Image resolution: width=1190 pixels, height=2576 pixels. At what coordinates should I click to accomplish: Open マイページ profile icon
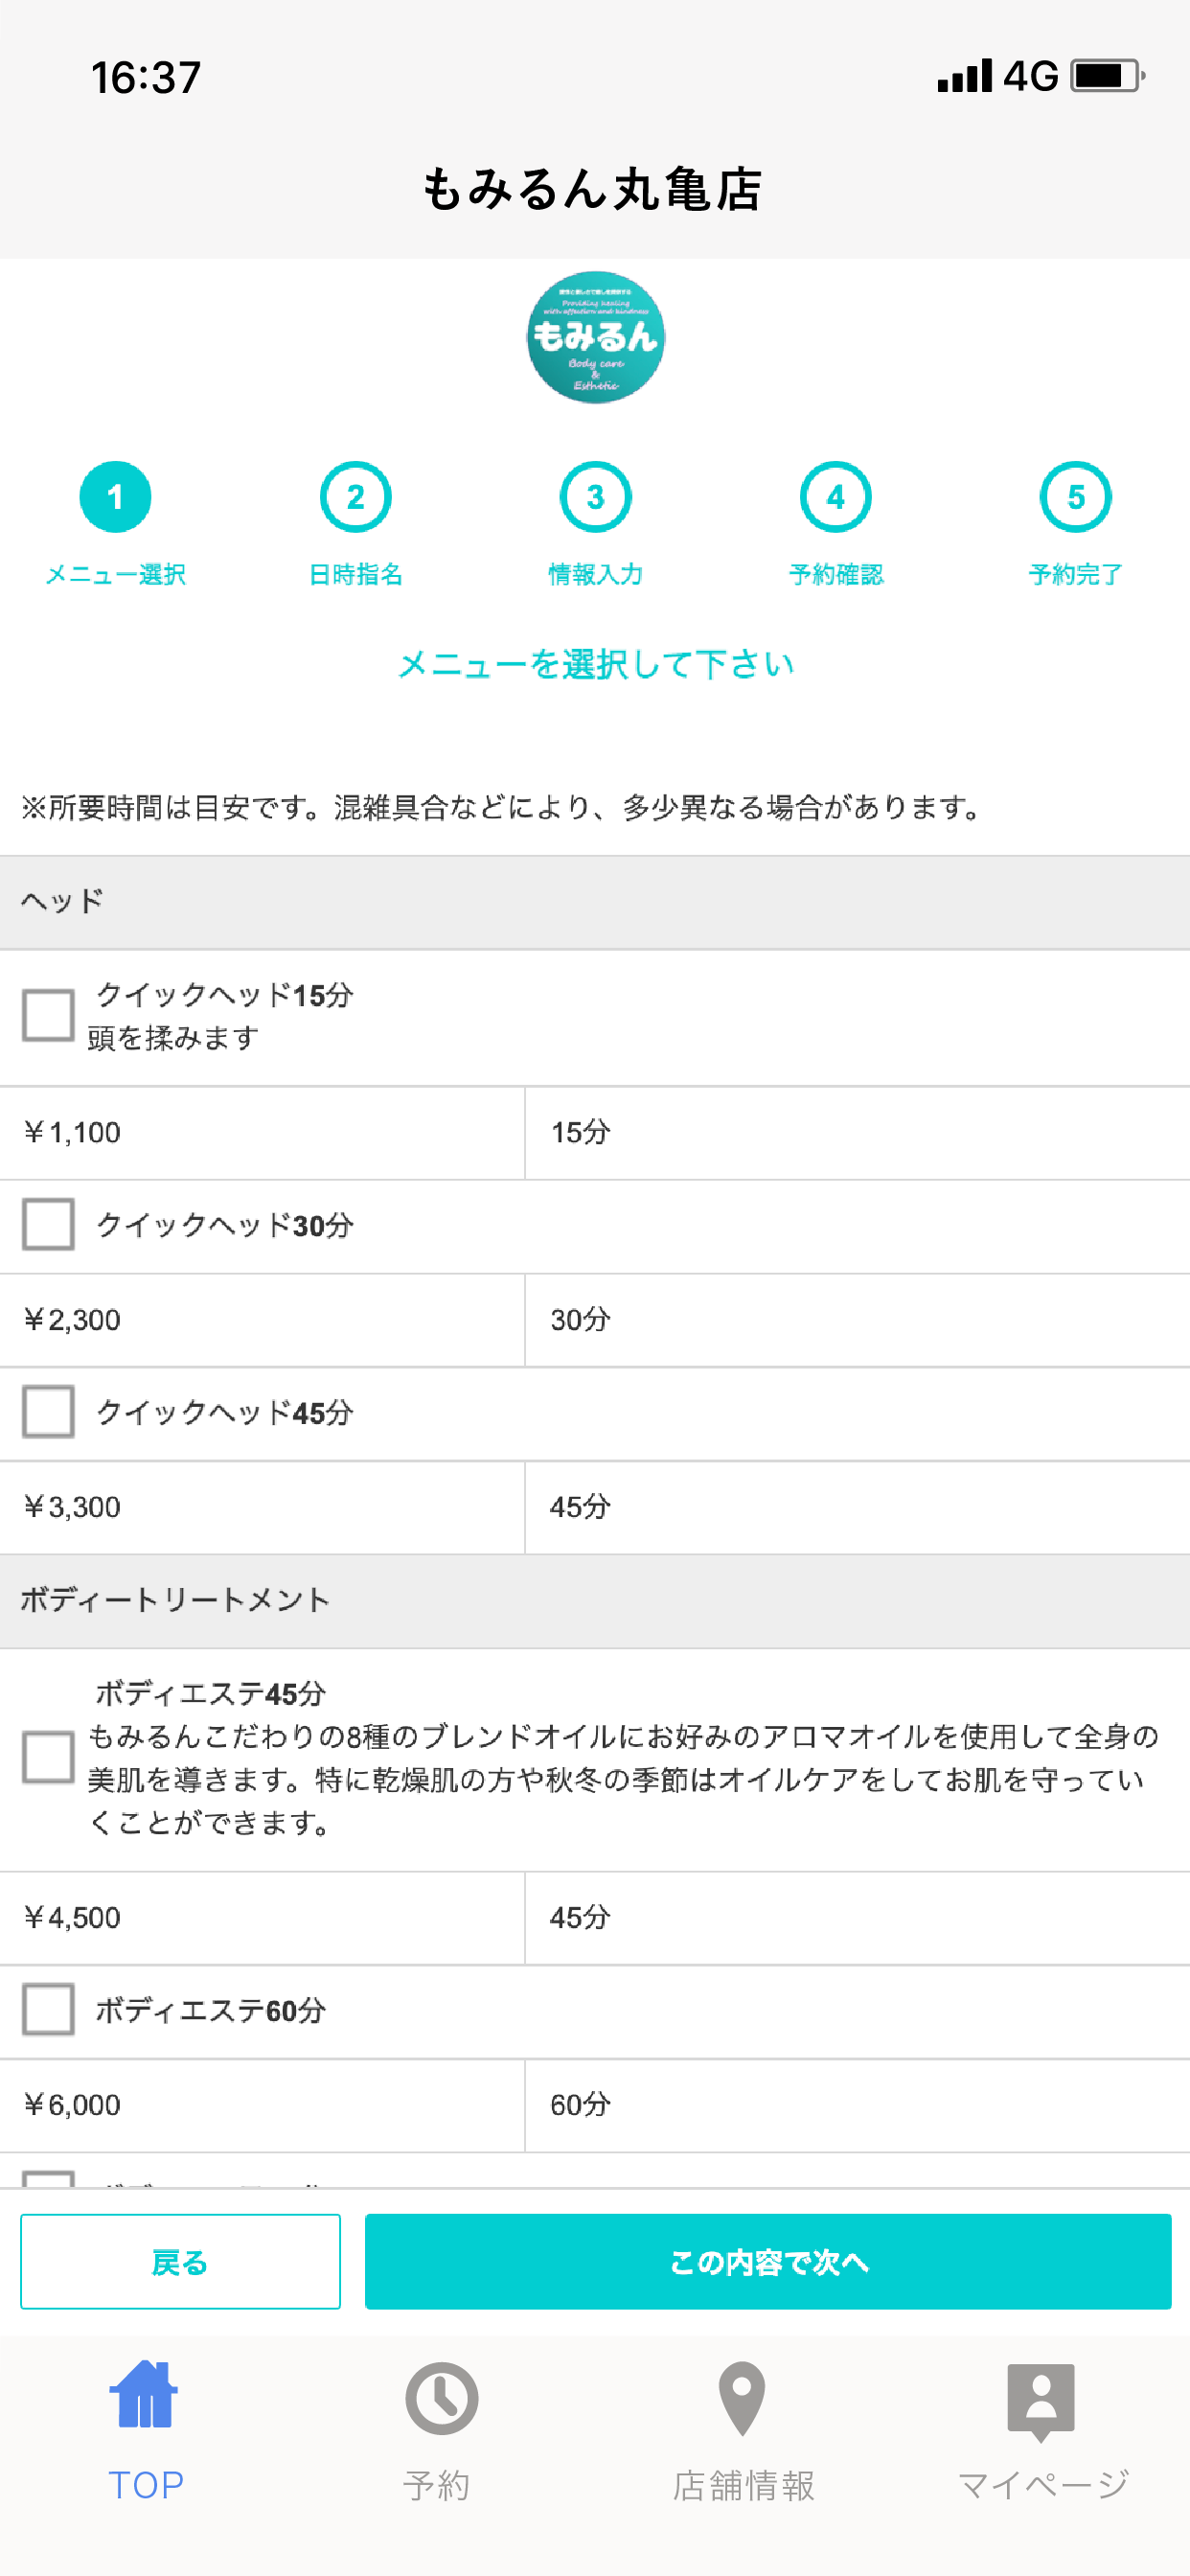pyautogui.click(x=1041, y=2402)
